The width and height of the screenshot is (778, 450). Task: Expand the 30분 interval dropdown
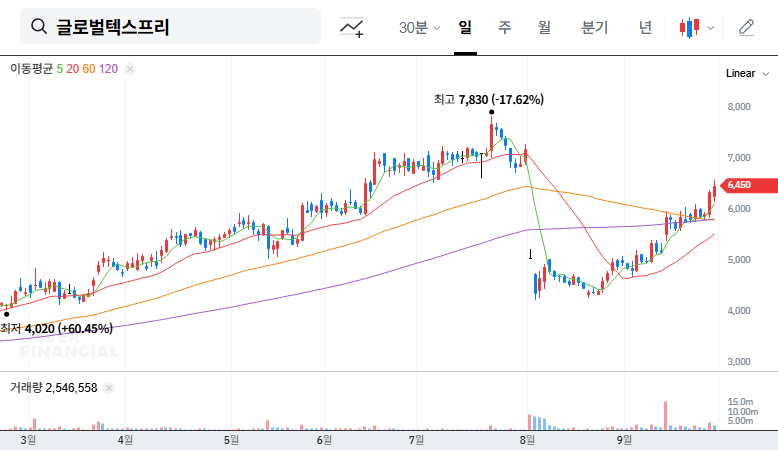(419, 27)
